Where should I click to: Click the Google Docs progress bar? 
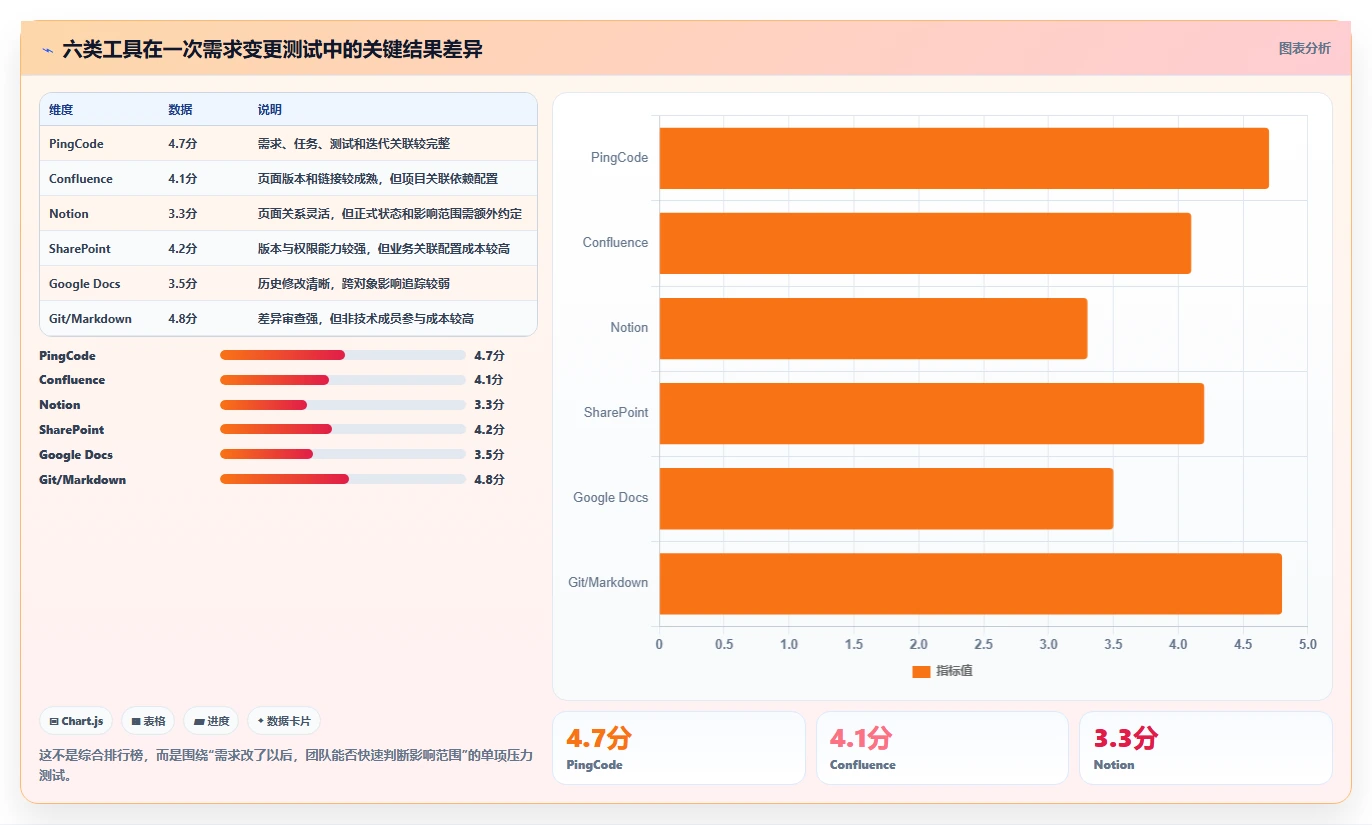343,455
